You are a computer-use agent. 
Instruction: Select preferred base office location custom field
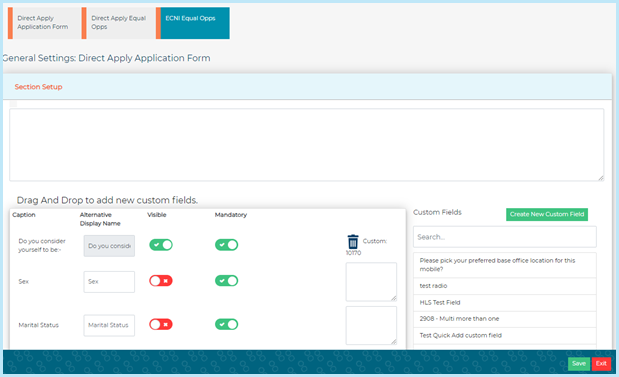click(505, 265)
